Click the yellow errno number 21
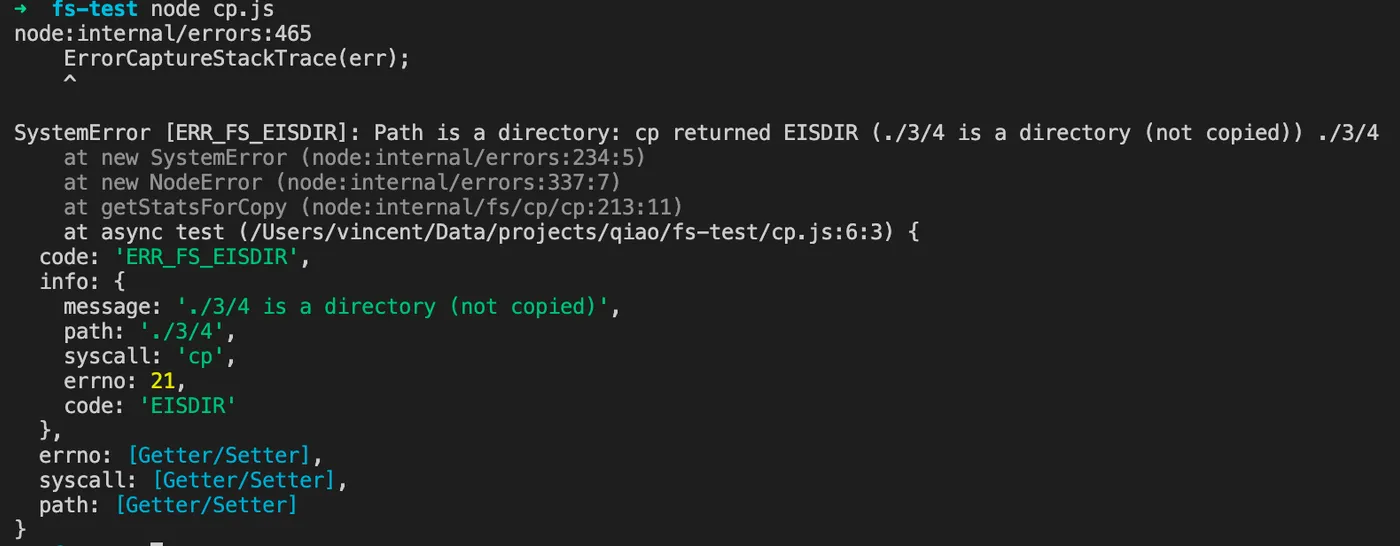The height and width of the screenshot is (546, 1400). (163, 381)
